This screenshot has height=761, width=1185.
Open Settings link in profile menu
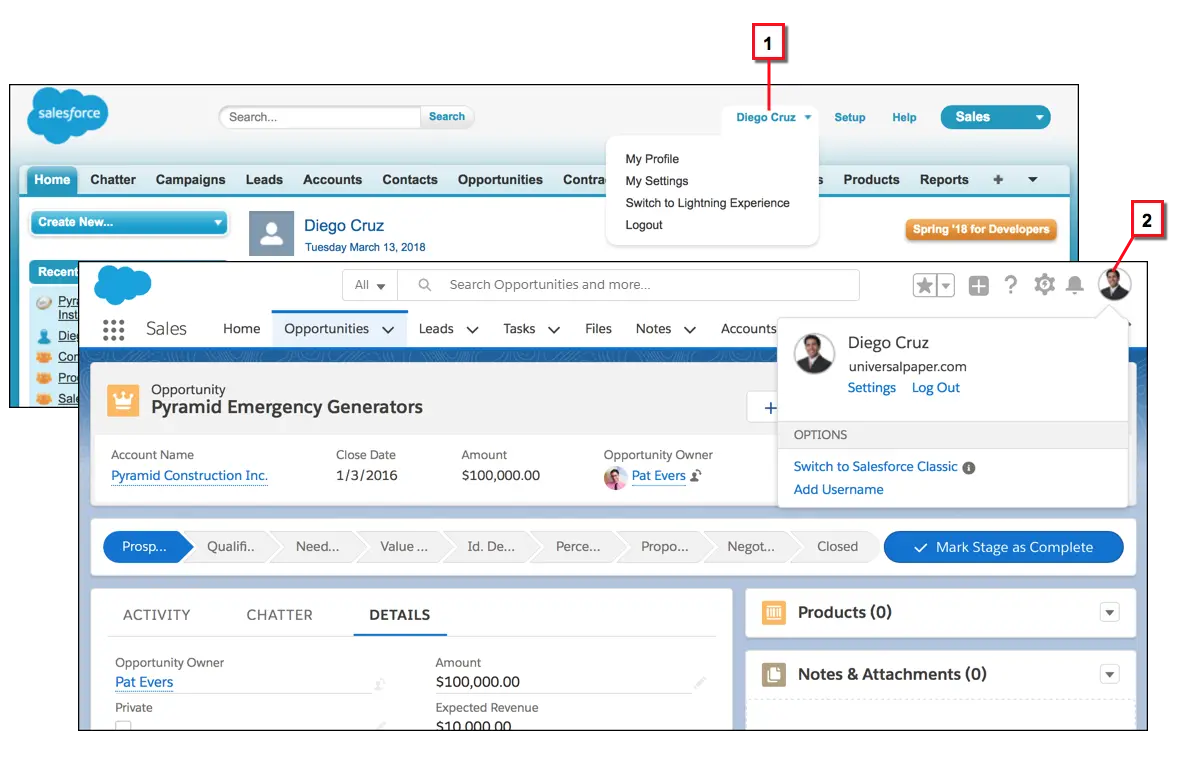871,388
